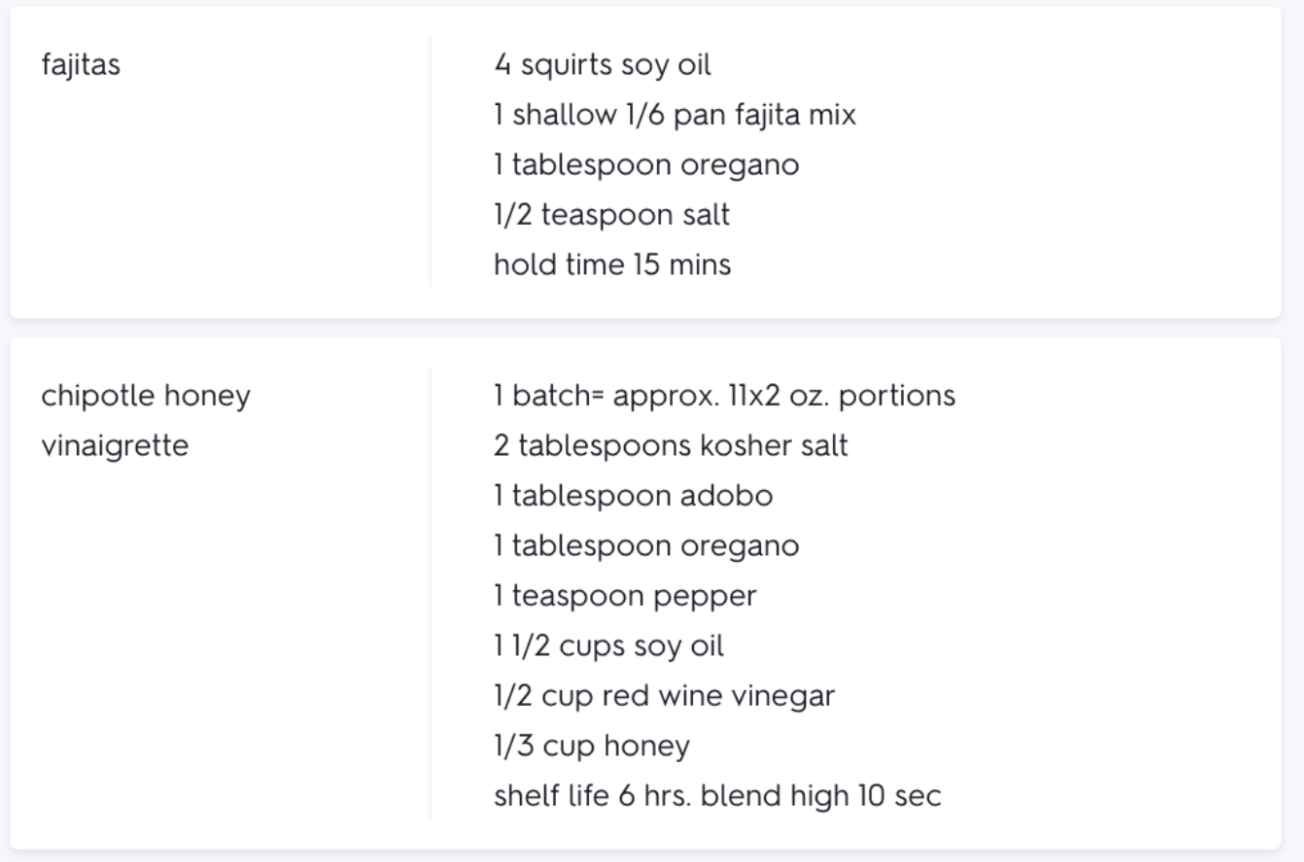Click the divider line in fajitas card
This screenshot has width=1304, height=862.
[430, 162]
